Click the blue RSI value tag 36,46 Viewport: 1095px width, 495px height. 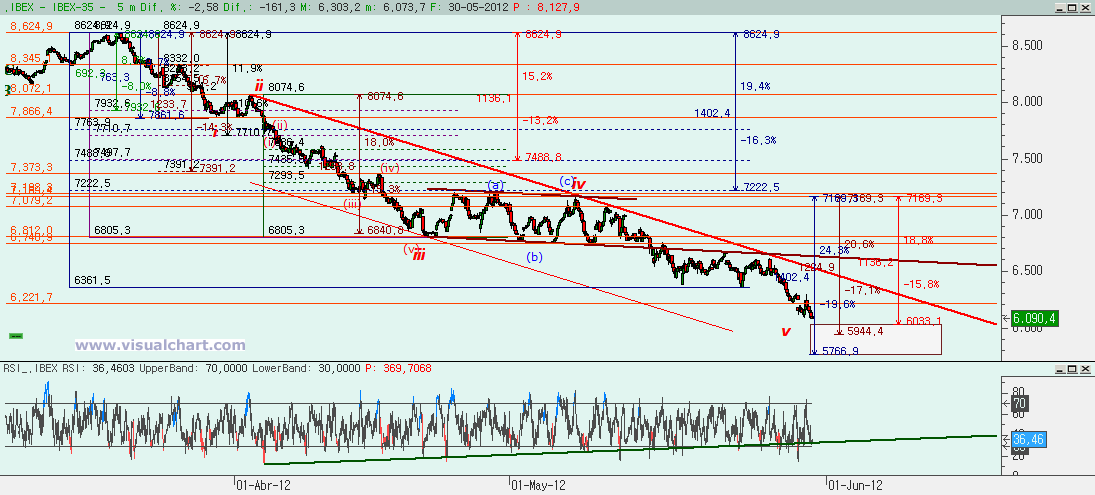(x=1029, y=441)
